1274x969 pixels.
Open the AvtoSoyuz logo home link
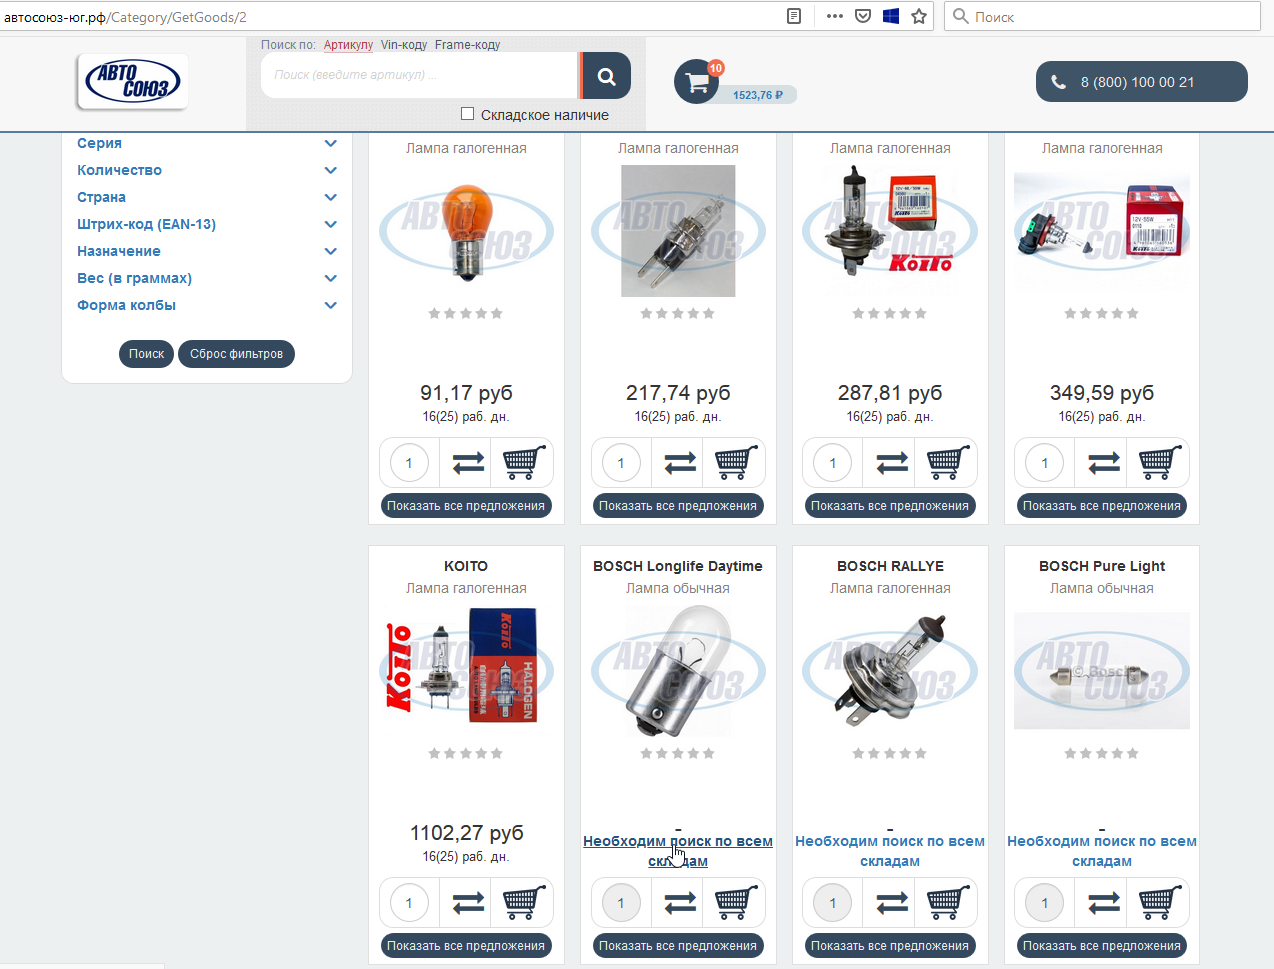click(132, 82)
